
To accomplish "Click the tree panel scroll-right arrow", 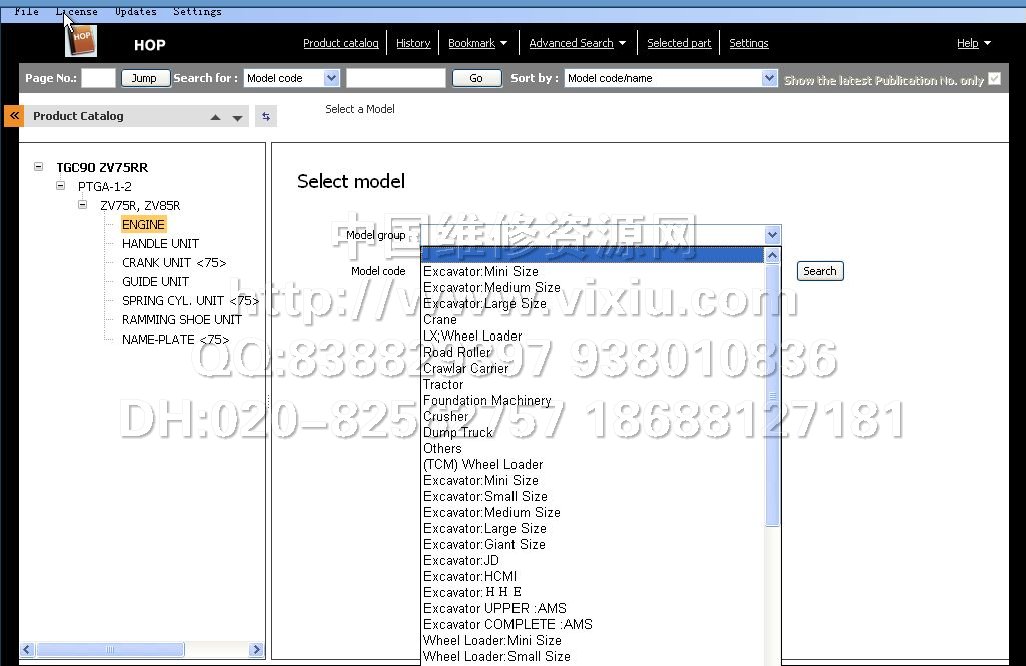I will [257, 650].
